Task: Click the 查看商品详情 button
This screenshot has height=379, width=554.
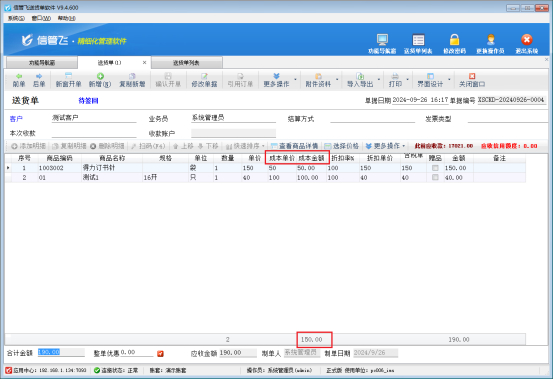Action: (x=294, y=146)
